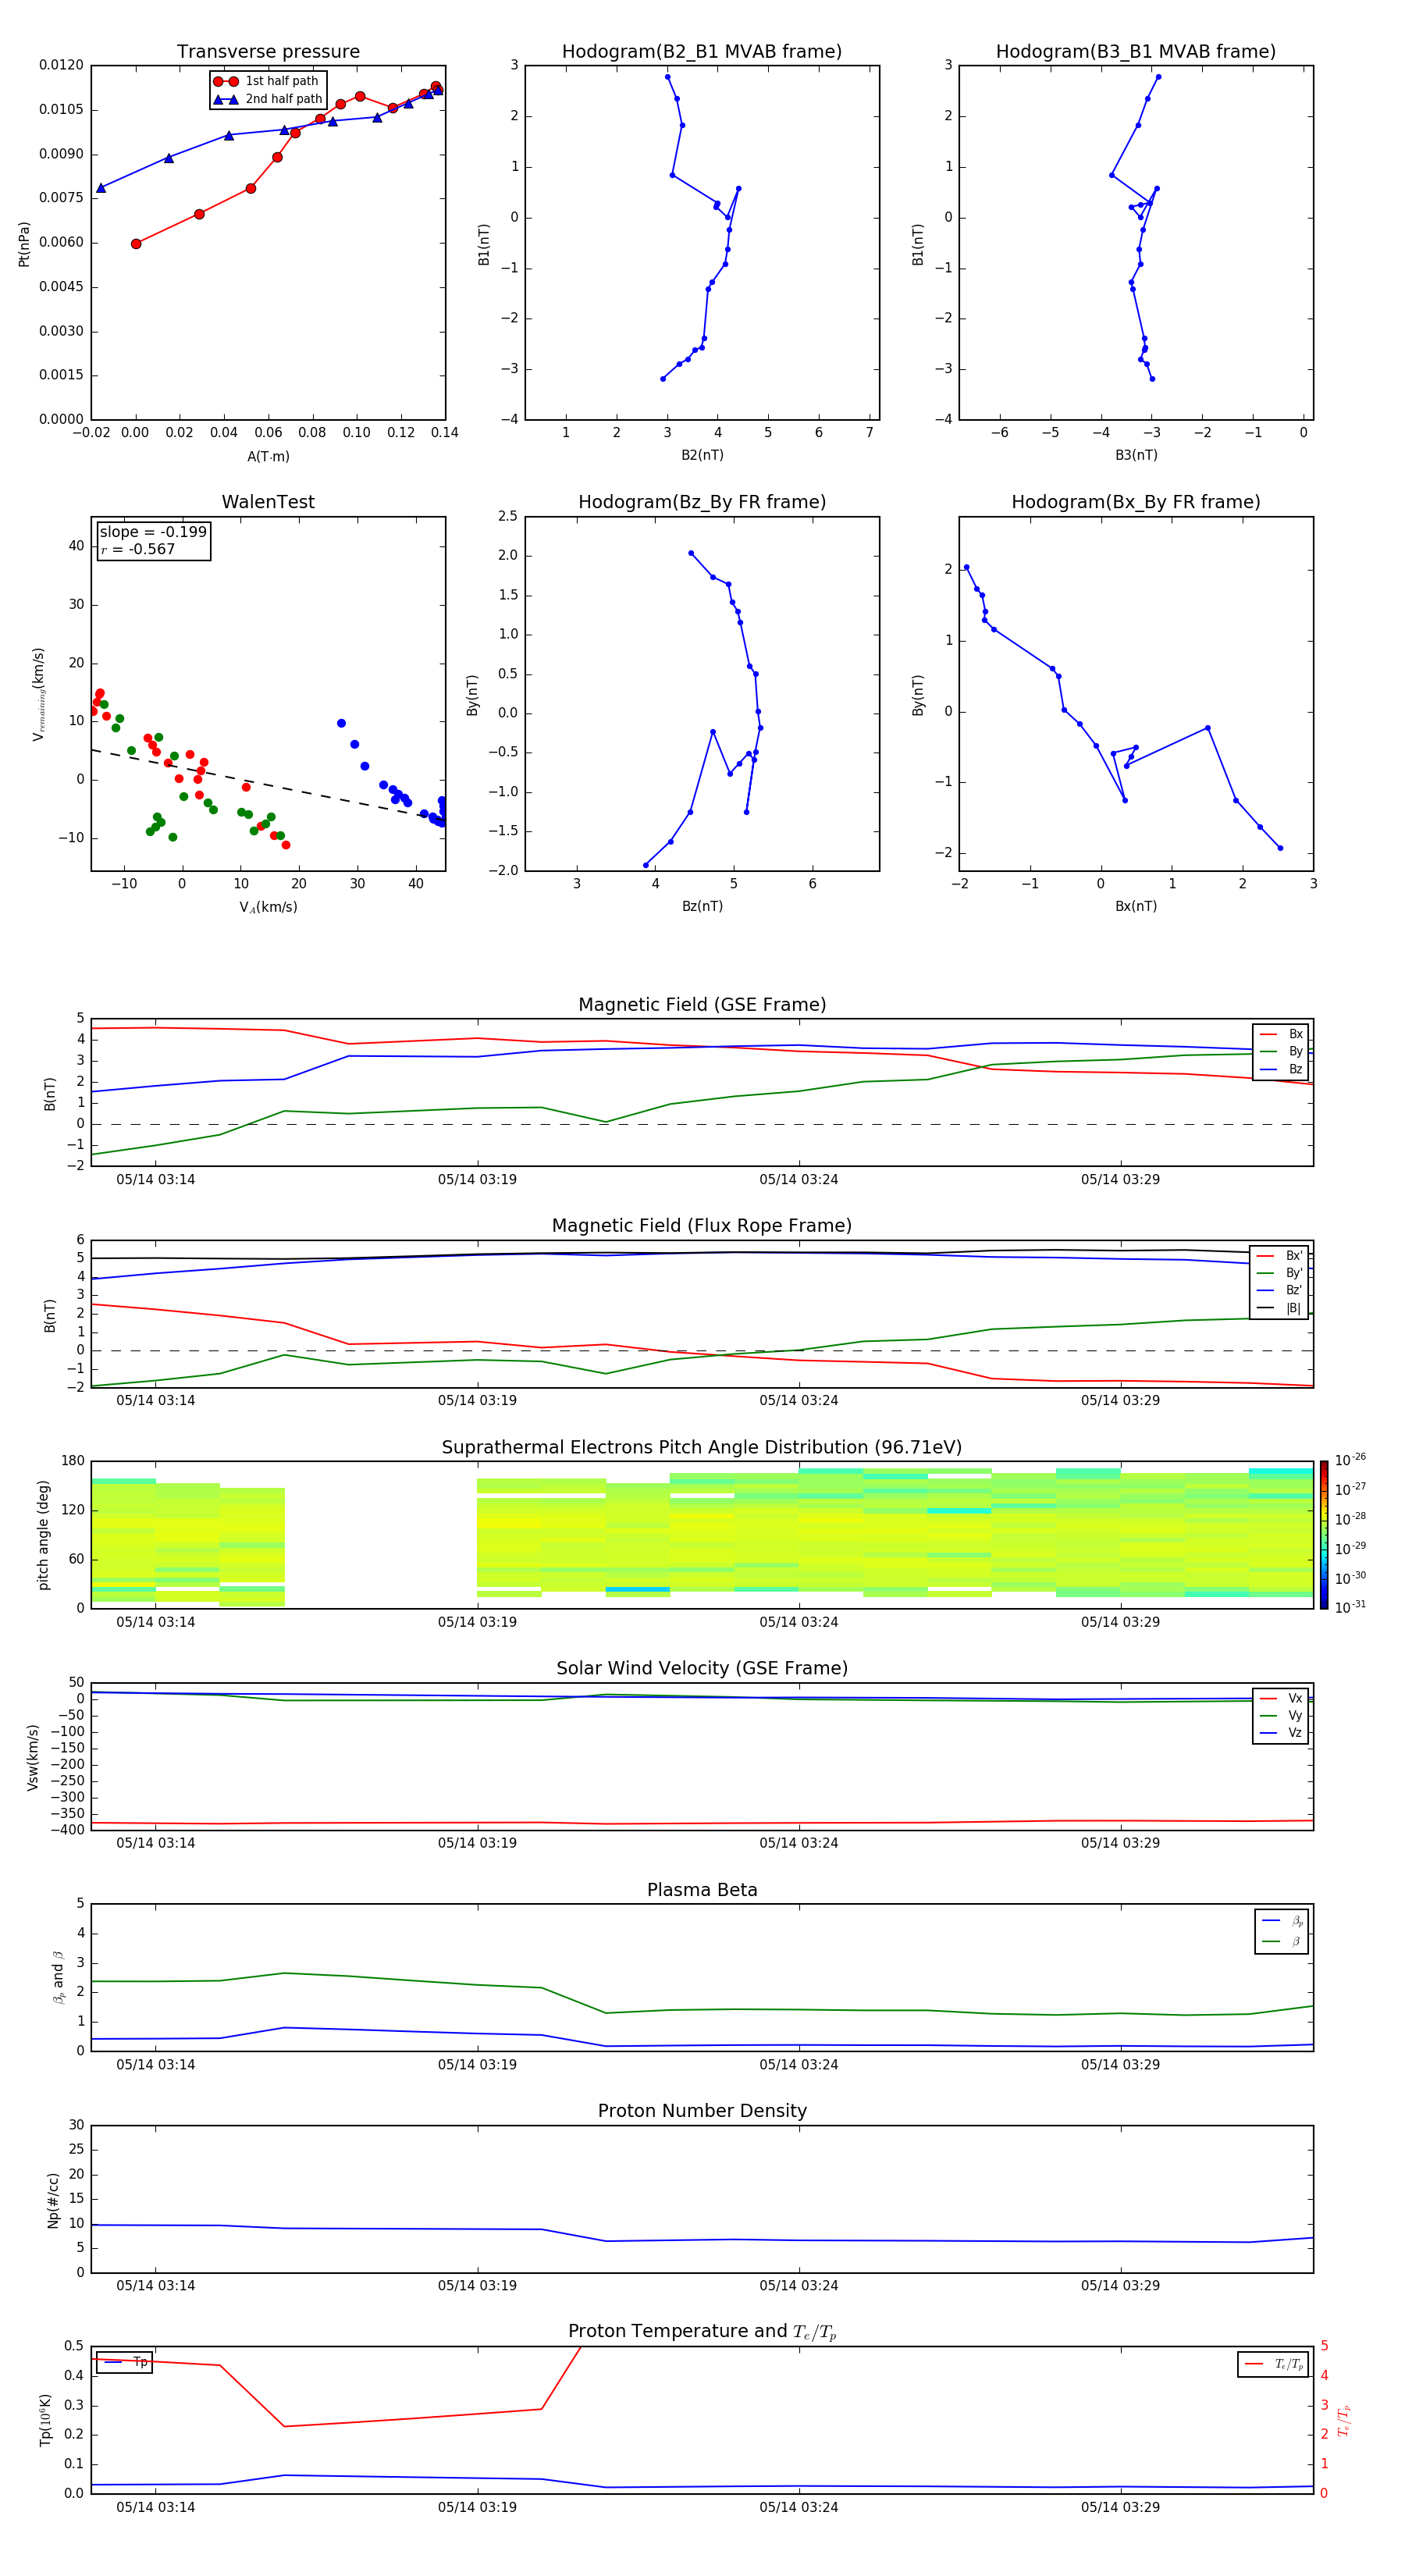This screenshot has width=1405, height=2576.
Task: Click the 'Magnetic Field (GSE Frame)' title
Action: click(702, 1005)
